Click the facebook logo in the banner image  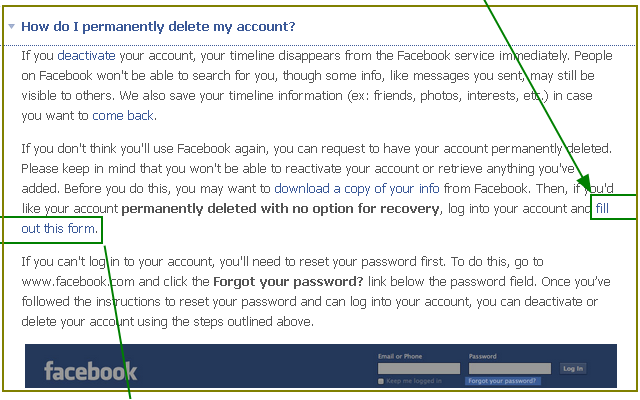[91, 371]
